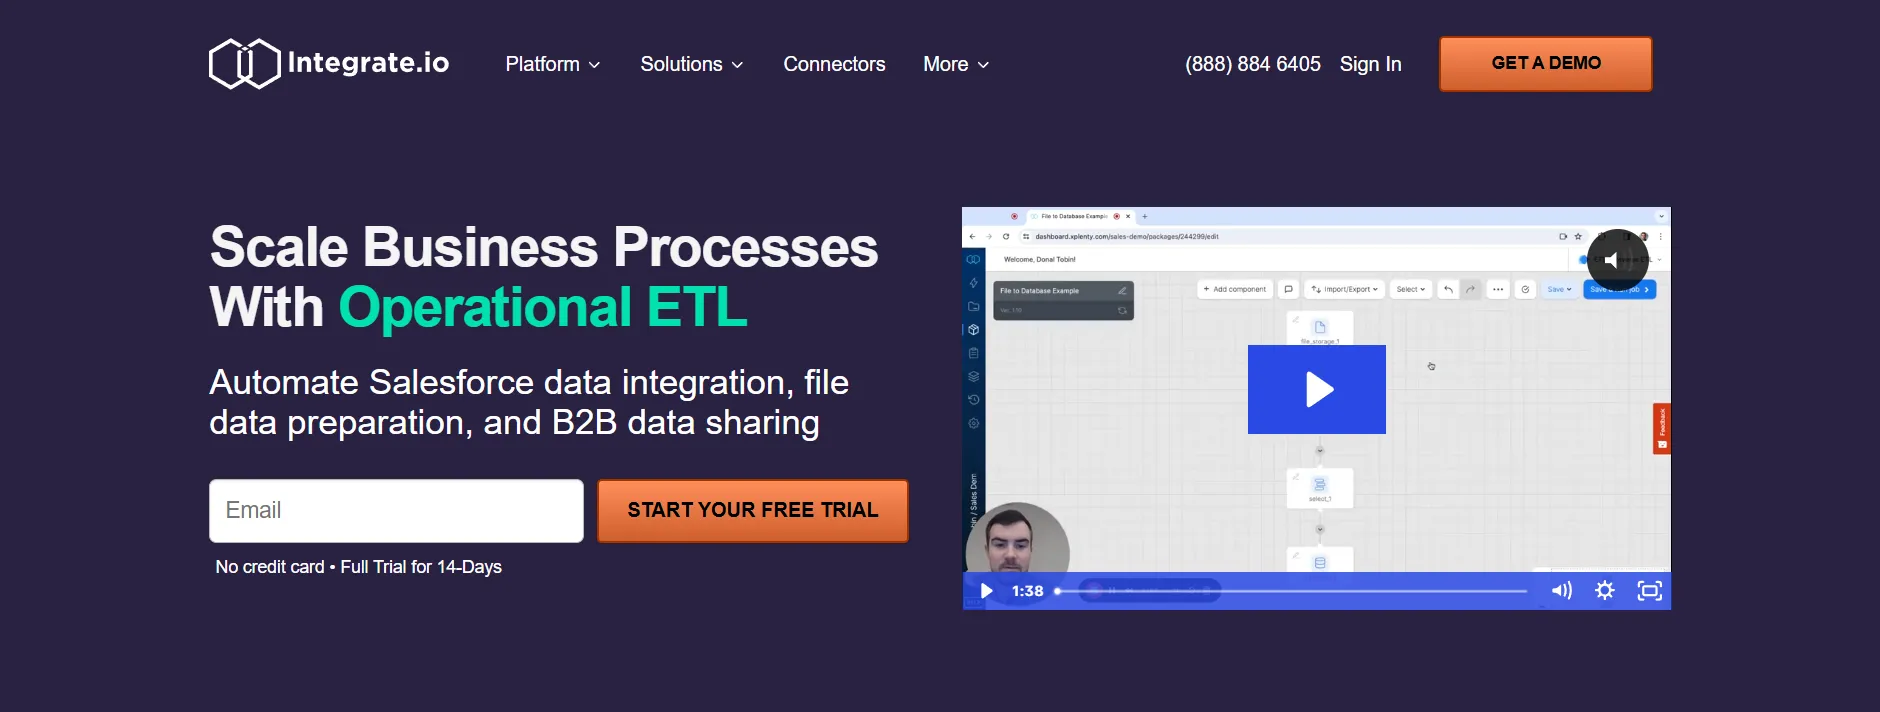Screen dimensions: 1880x712
Task: Open the Connectors page
Action: (x=834, y=64)
